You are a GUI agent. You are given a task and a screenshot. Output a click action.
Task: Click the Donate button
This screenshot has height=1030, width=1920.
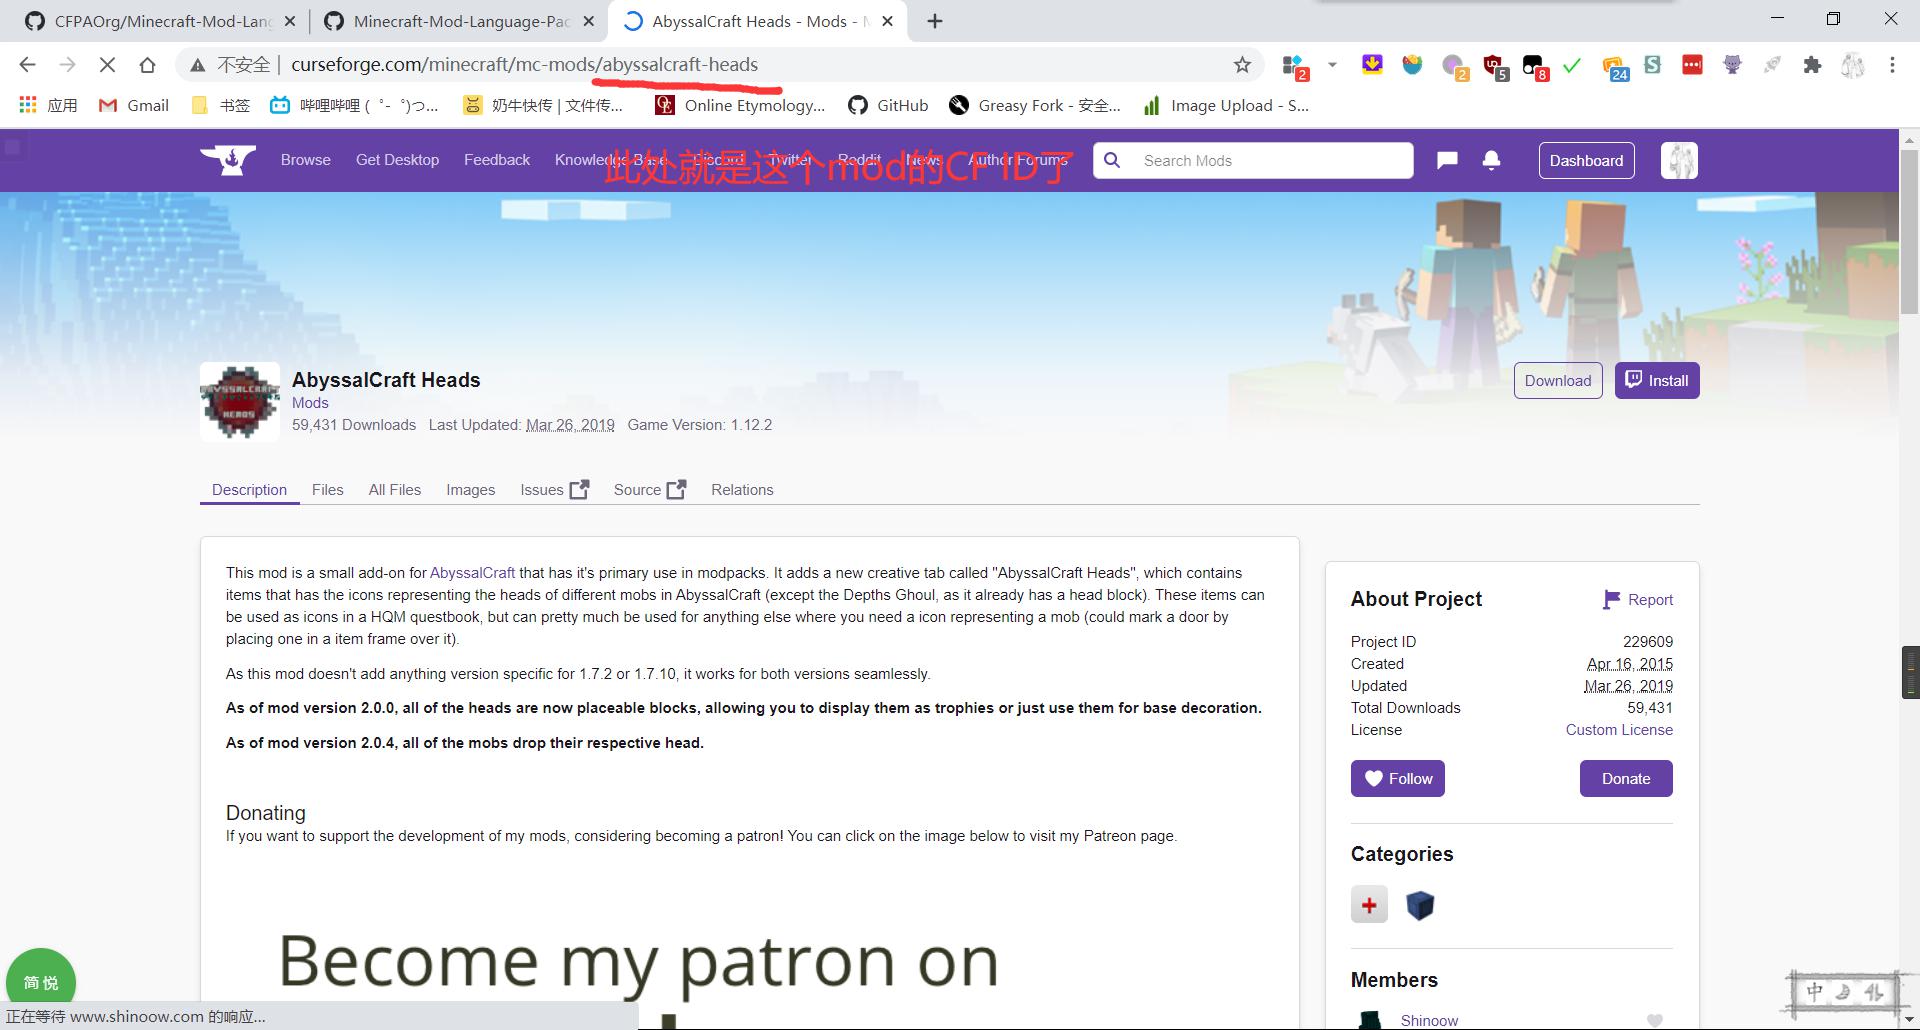(x=1626, y=779)
